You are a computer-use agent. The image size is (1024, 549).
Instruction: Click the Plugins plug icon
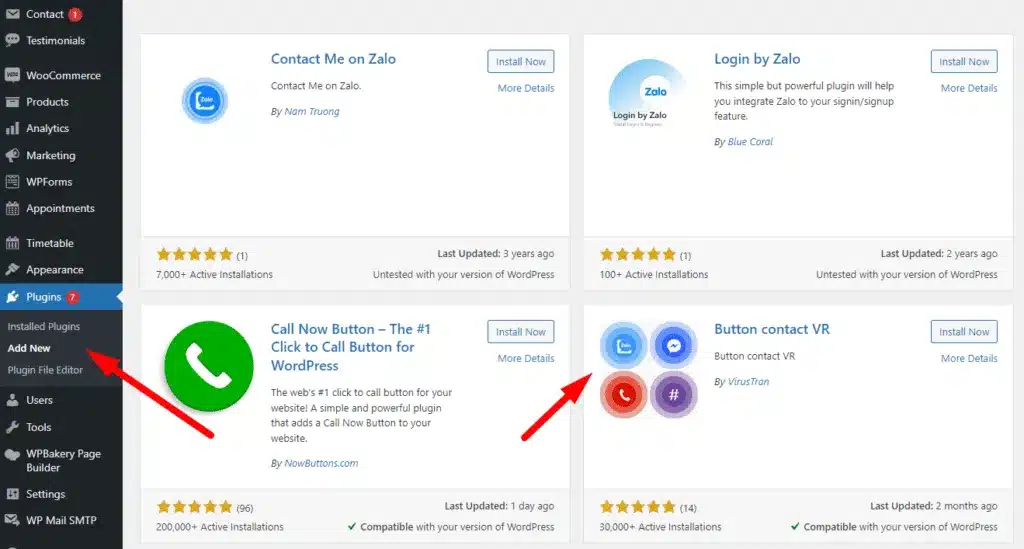coord(12,297)
